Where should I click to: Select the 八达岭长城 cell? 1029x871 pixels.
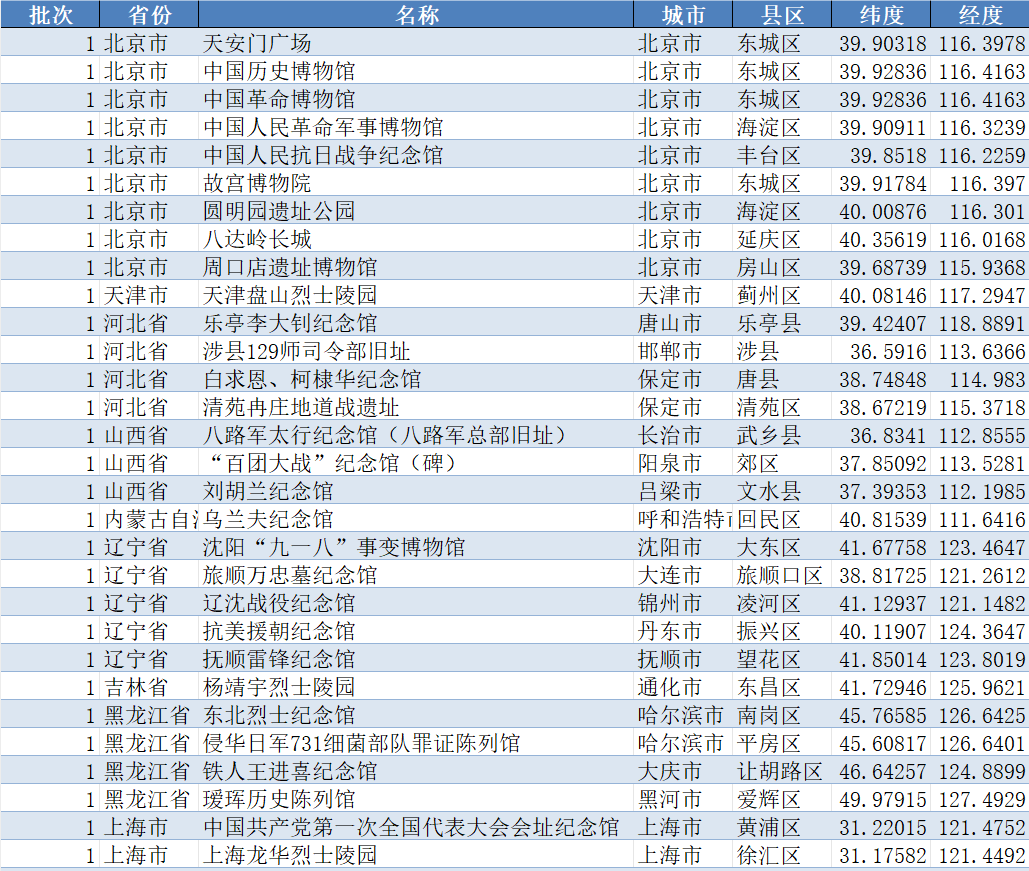point(257,240)
